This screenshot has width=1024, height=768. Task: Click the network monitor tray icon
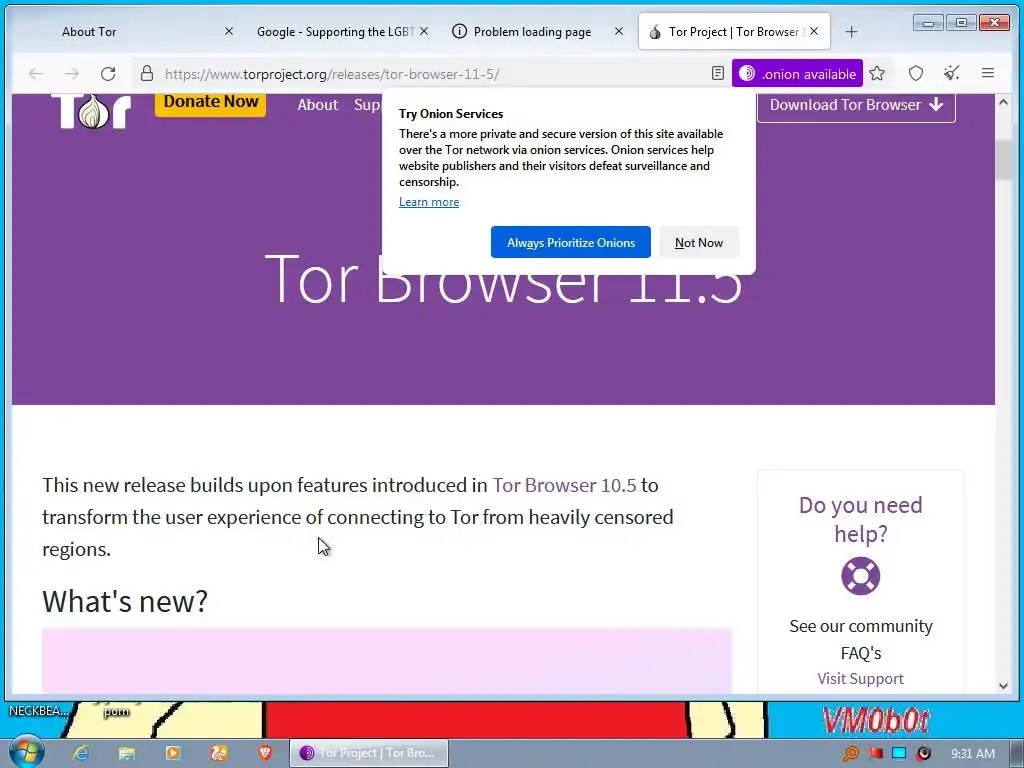click(x=899, y=754)
